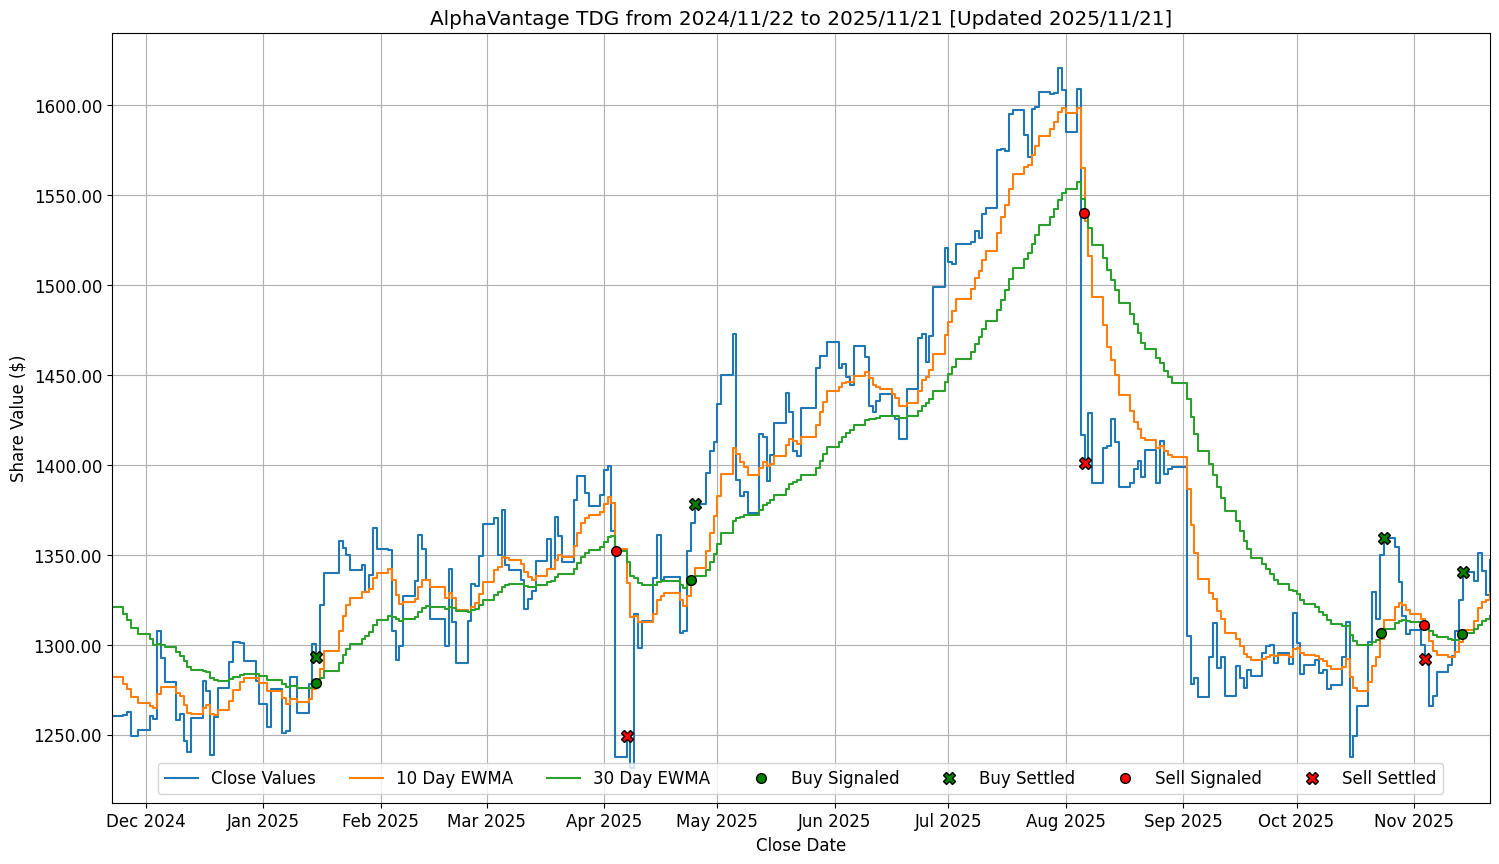The height and width of the screenshot is (864, 1499).
Task: Click the Sell Signaled legend dot icon
Action: pos(1125,778)
